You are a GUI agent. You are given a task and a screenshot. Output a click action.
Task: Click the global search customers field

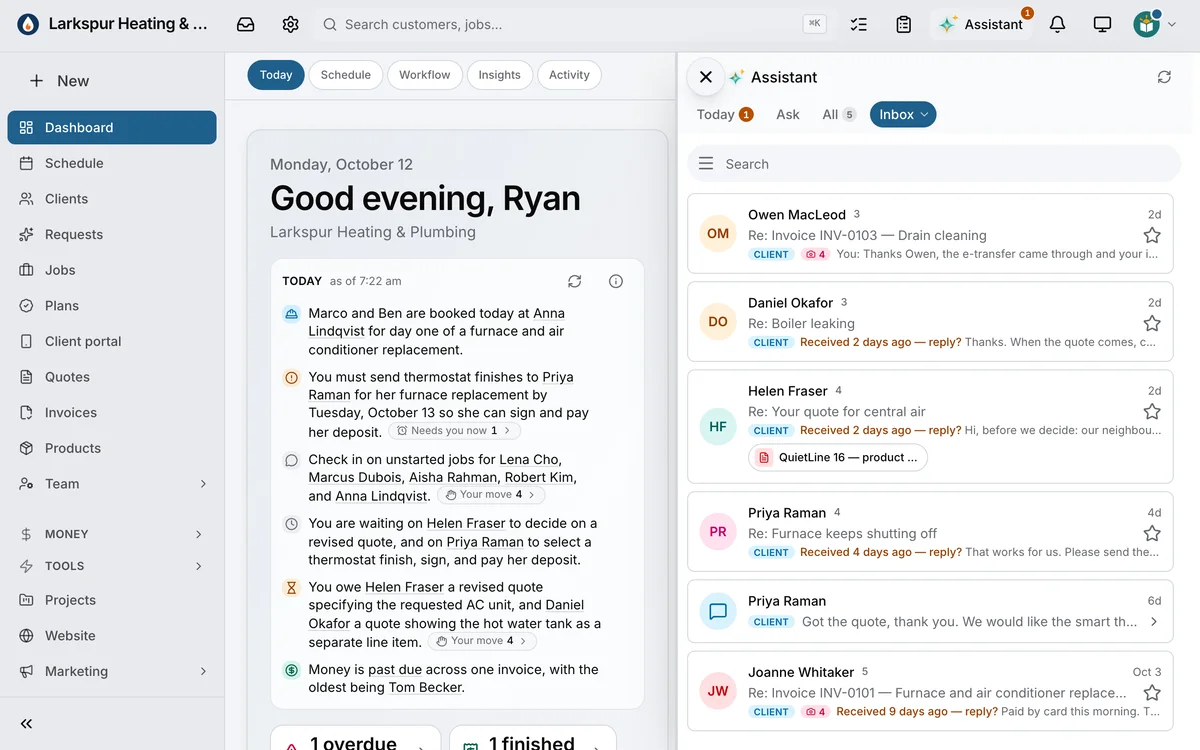coord(575,24)
